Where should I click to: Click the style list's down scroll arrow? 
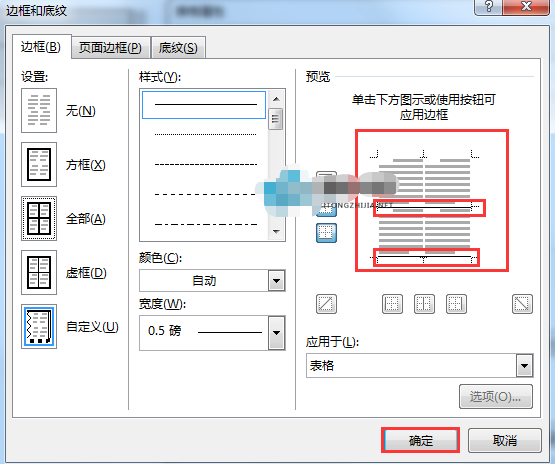(x=276, y=232)
